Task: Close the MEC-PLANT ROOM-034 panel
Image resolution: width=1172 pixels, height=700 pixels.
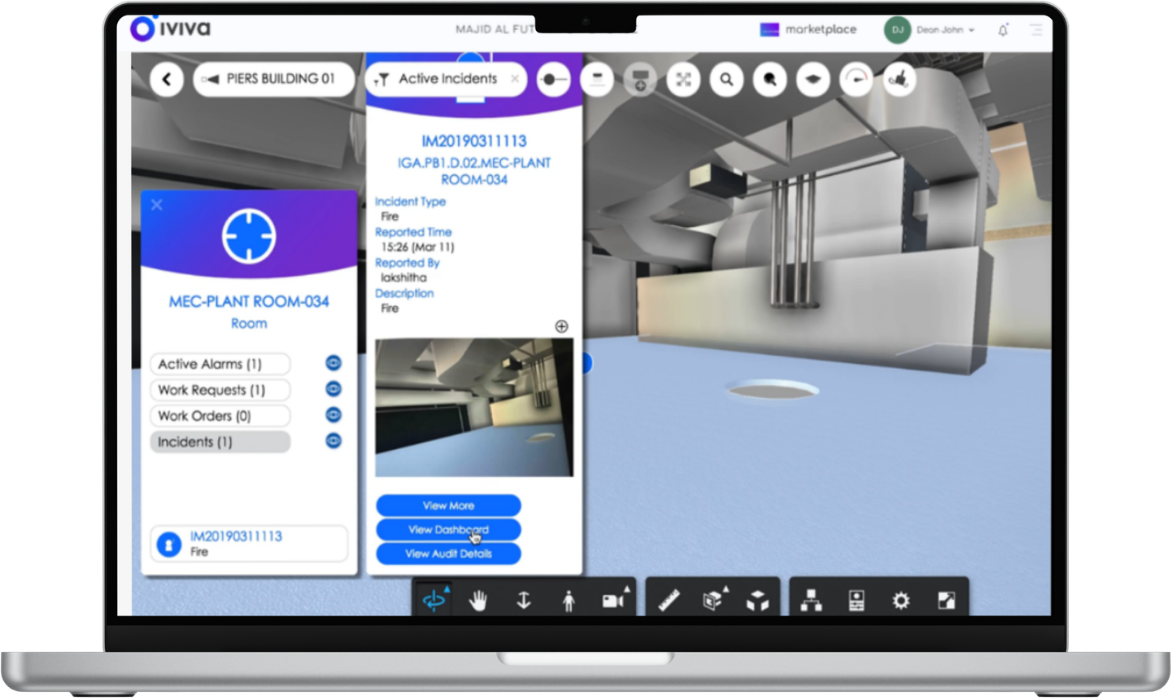Action: (x=156, y=205)
